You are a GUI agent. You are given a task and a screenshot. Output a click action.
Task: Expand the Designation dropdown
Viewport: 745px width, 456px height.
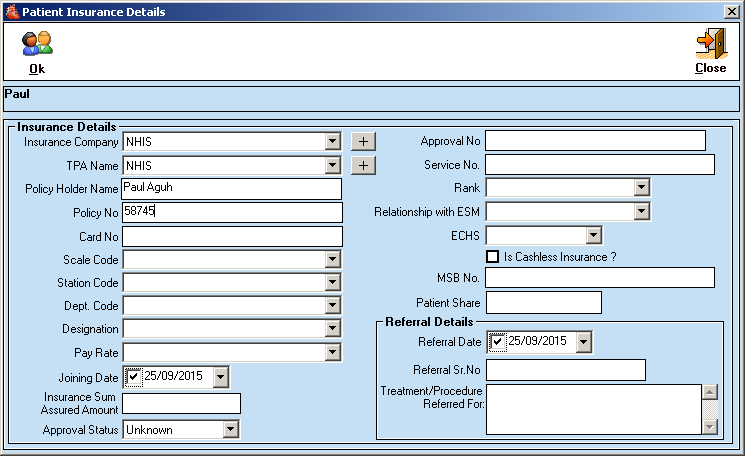pyautogui.click(x=333, y=329)
